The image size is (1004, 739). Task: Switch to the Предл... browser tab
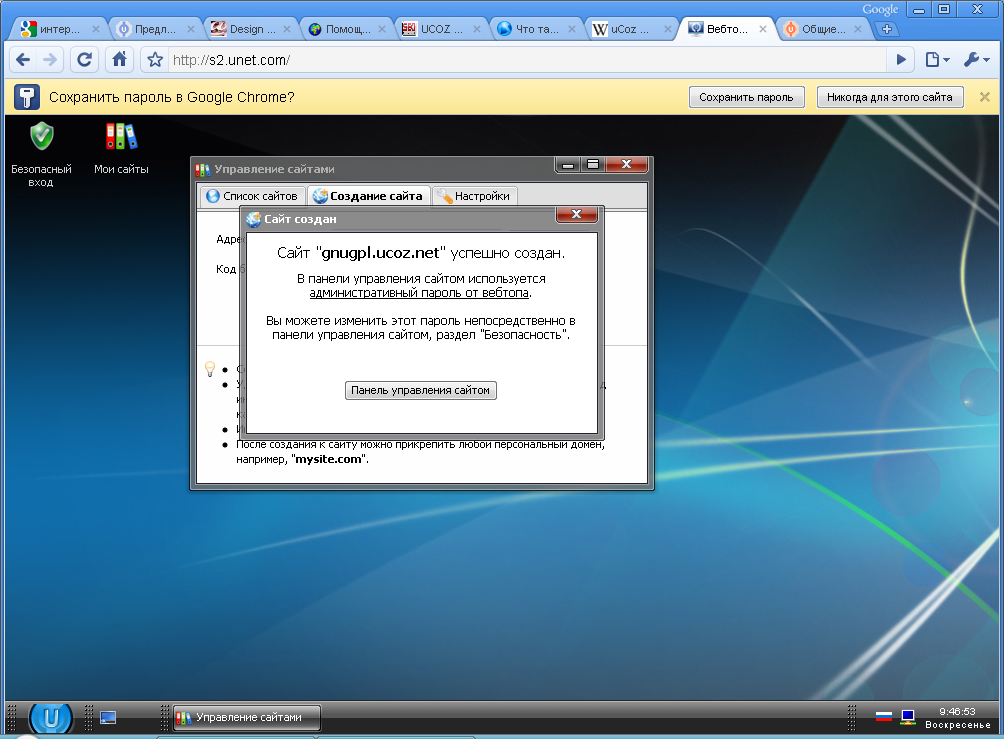pos(154,29)
